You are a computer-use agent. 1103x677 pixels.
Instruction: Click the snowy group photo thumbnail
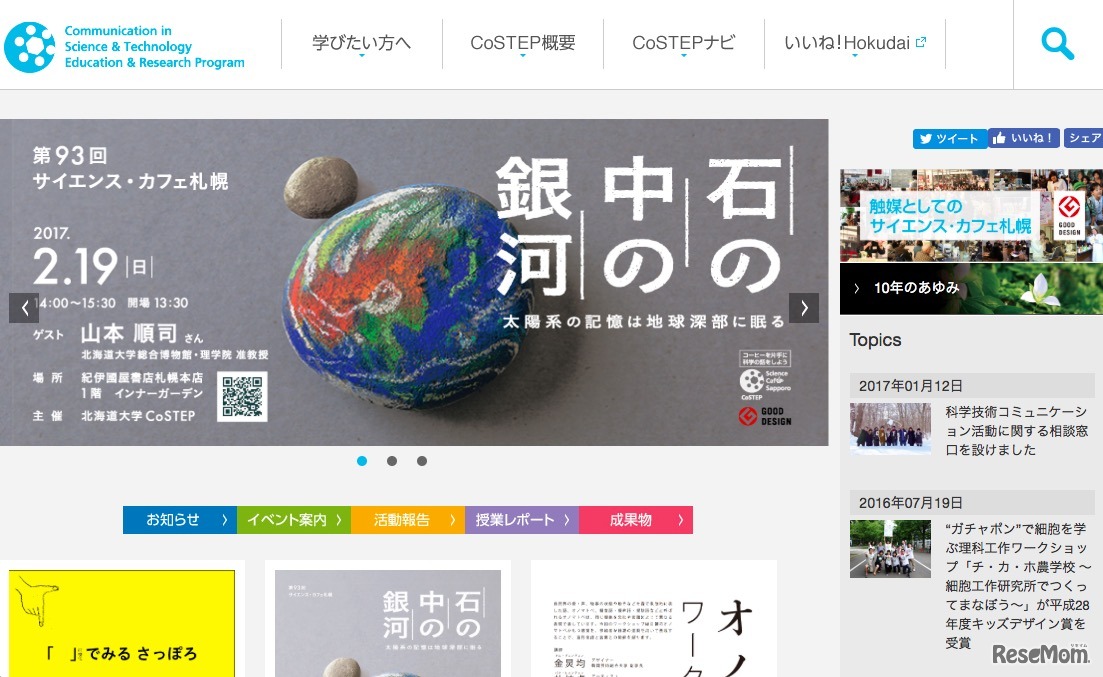pyautogui.click(x=890, y=428)
